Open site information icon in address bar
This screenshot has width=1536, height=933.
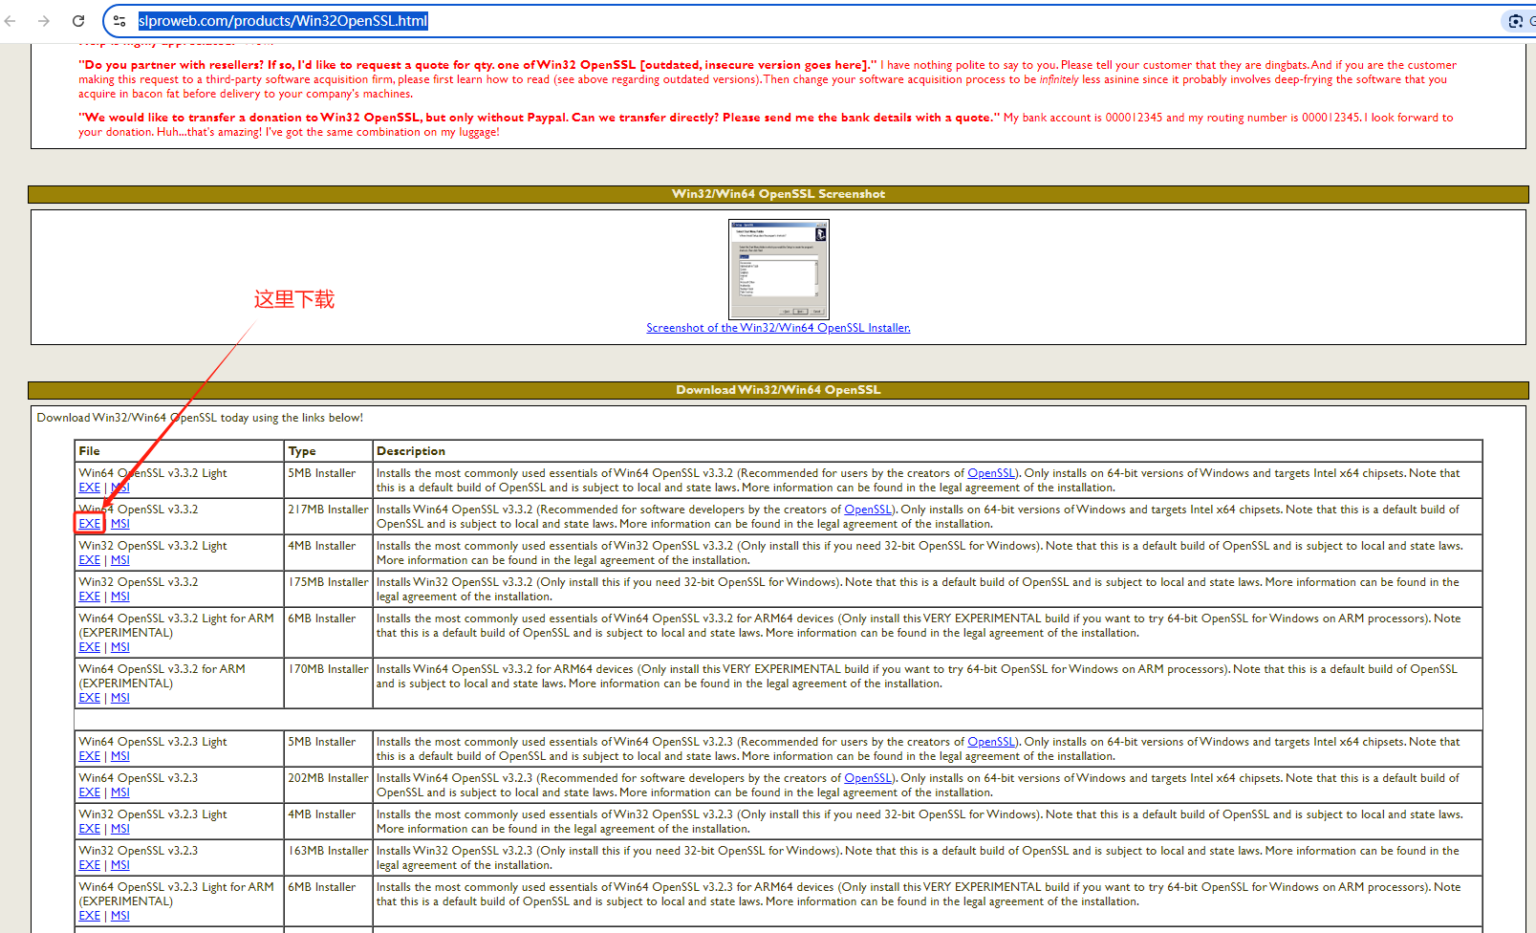point(119,21)
